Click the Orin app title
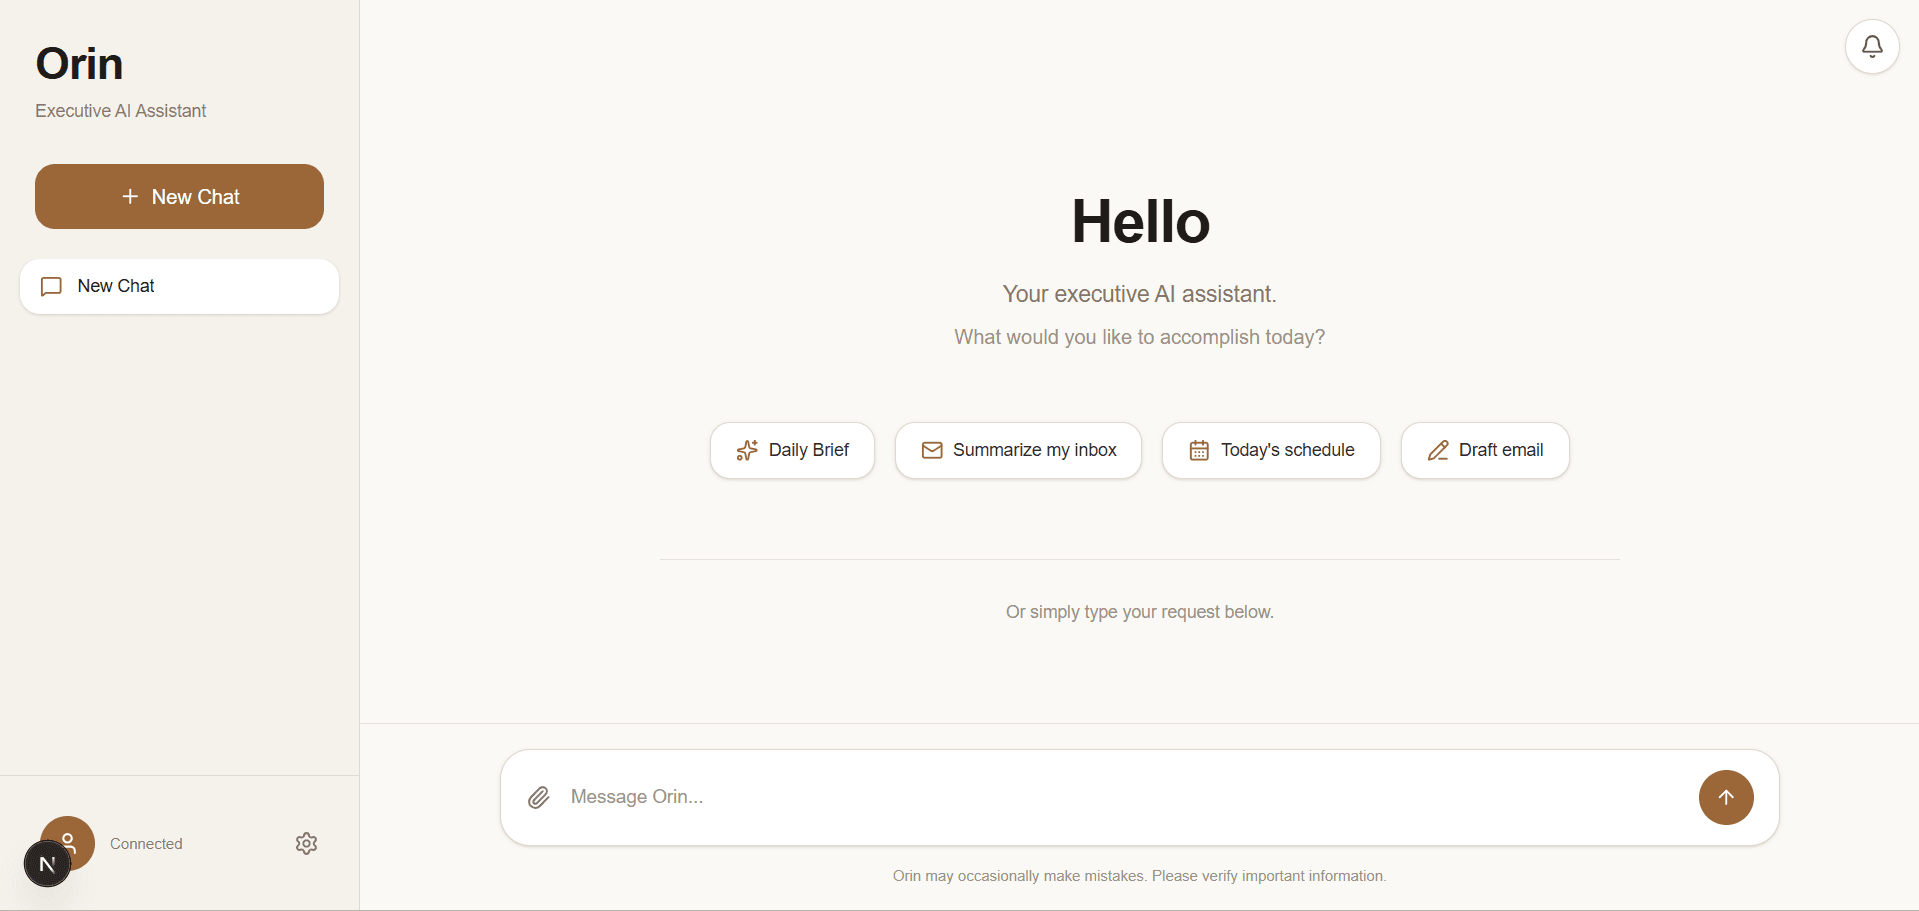 [x=79, y=64]
